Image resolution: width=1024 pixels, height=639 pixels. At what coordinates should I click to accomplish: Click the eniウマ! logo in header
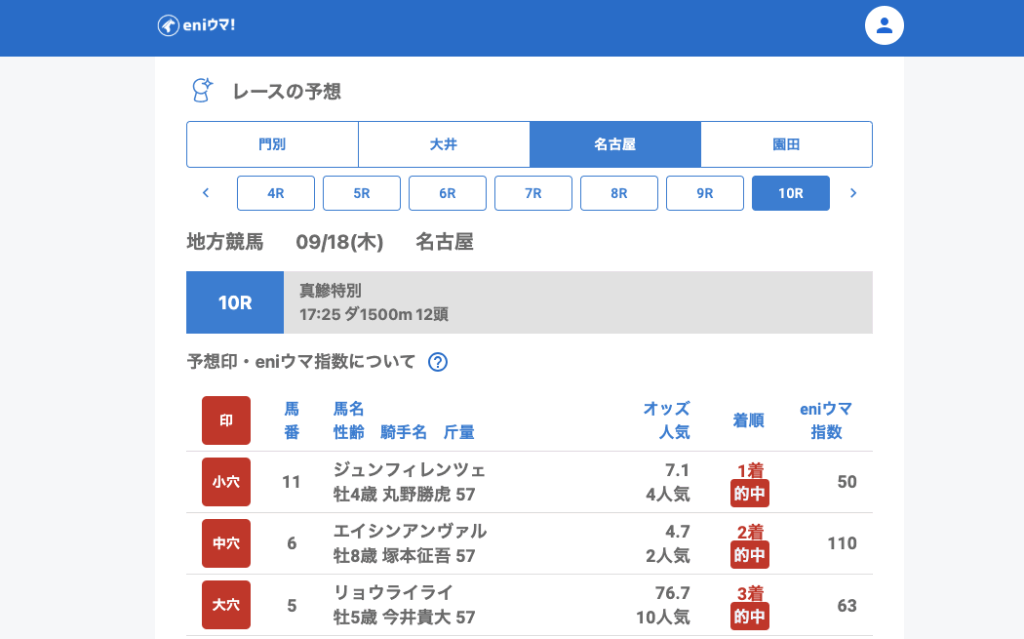pos(196,26)
